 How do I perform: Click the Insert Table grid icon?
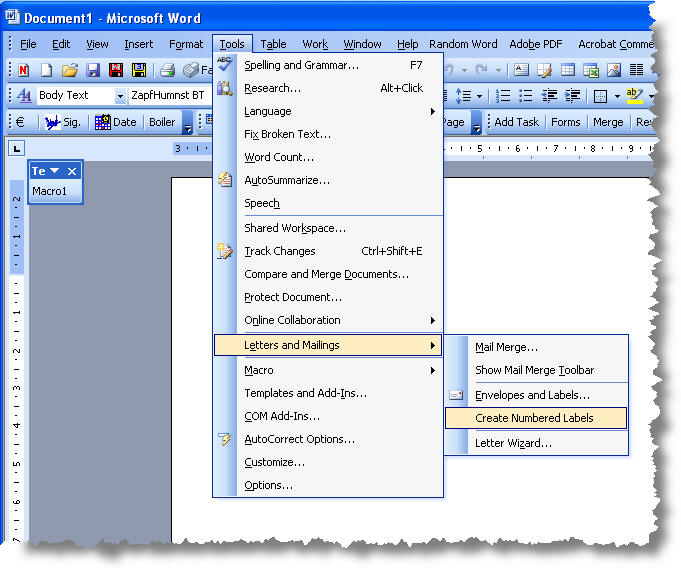[568, 70]
